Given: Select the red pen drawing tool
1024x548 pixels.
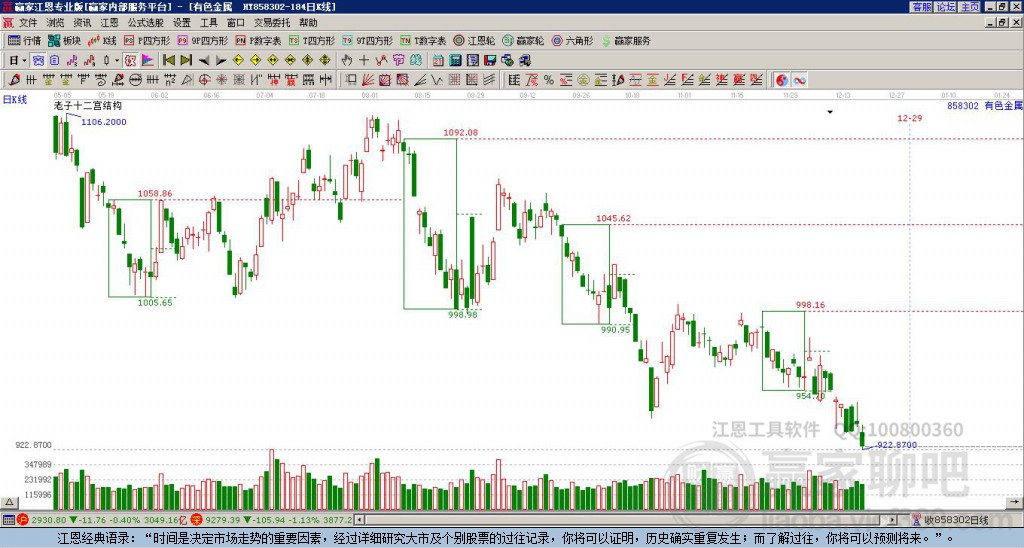Looking at the screenshot, I should click(x=14, y=80).
